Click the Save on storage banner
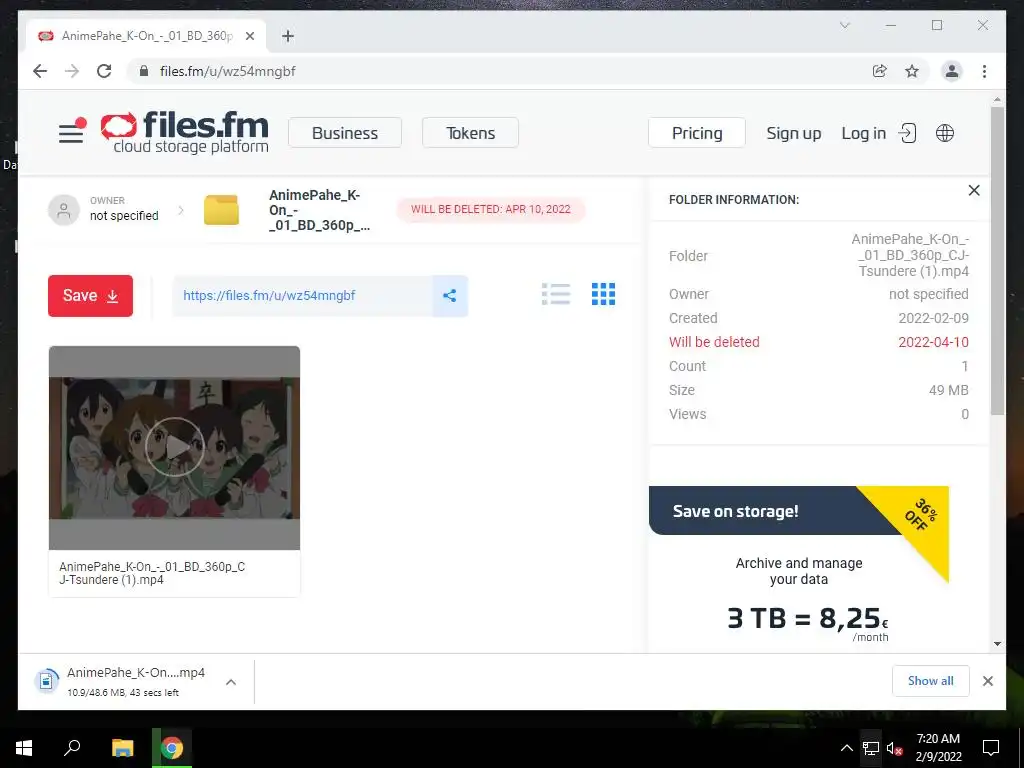The image size is (1024, 768). tap(798, 511)
